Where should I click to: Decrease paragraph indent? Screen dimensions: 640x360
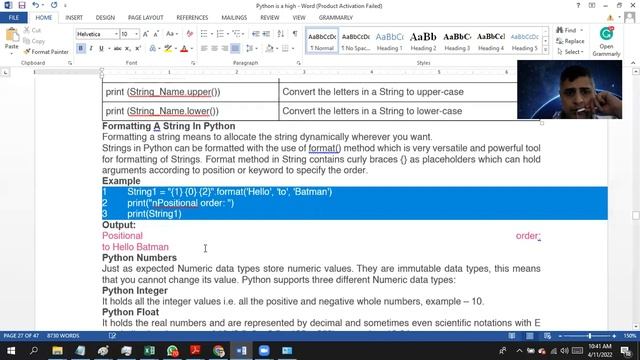[x=256, y=34]
